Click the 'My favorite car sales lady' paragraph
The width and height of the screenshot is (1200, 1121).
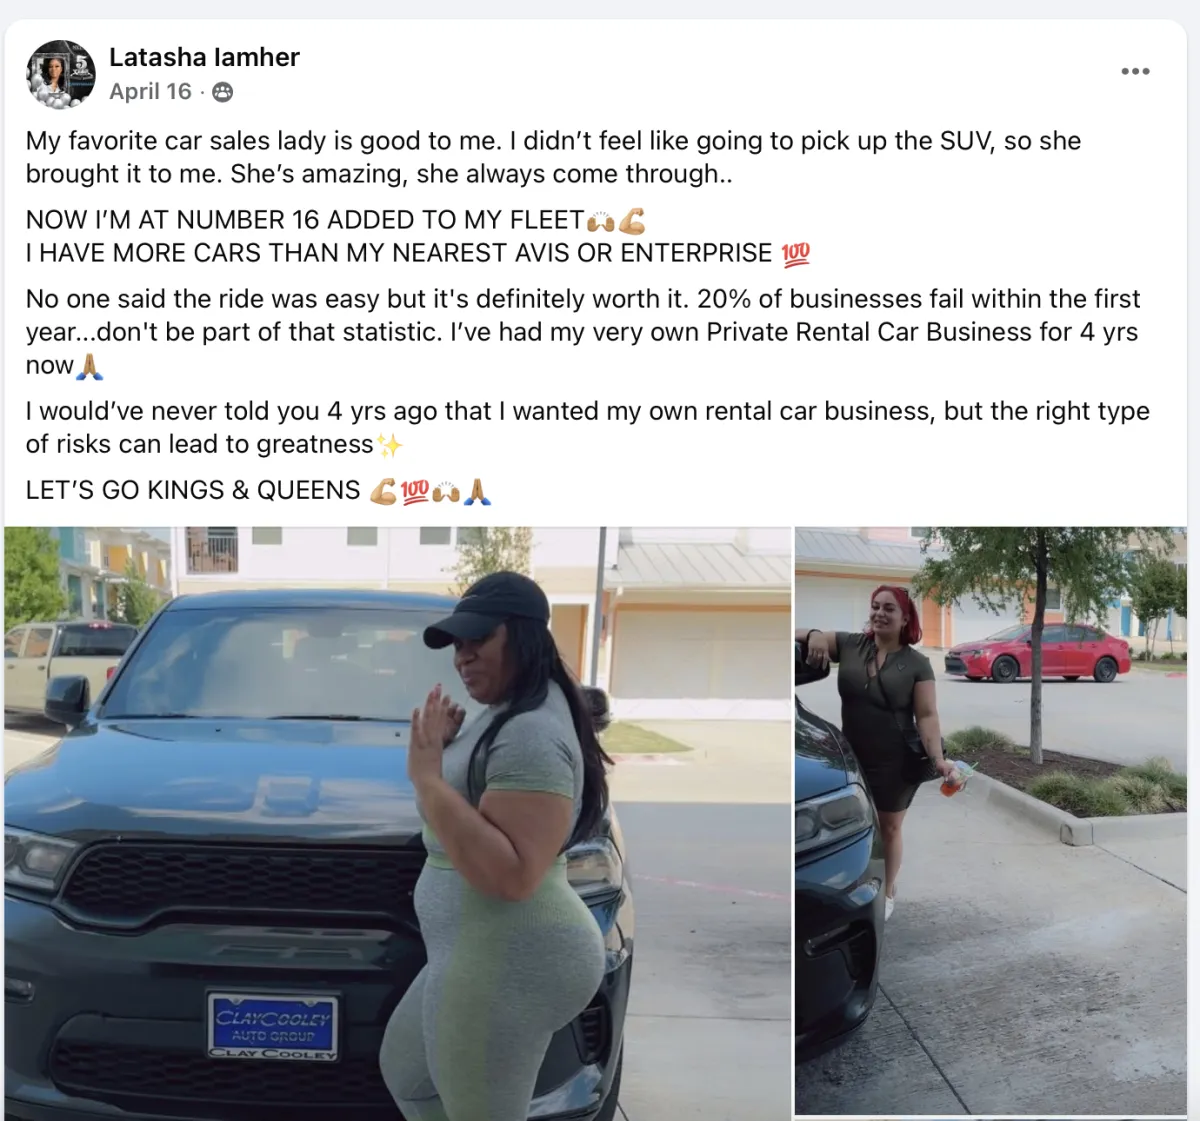click(x=554, y=157)
